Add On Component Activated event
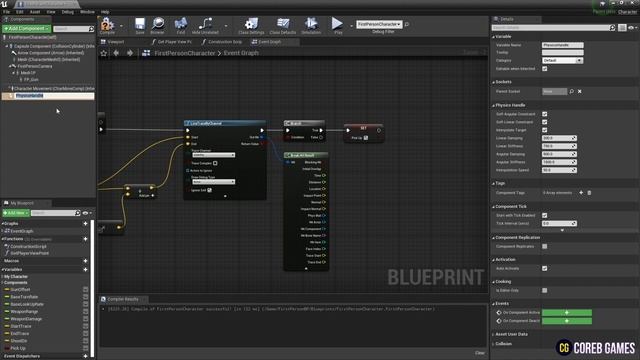640x360 pixels. (567, 313)
